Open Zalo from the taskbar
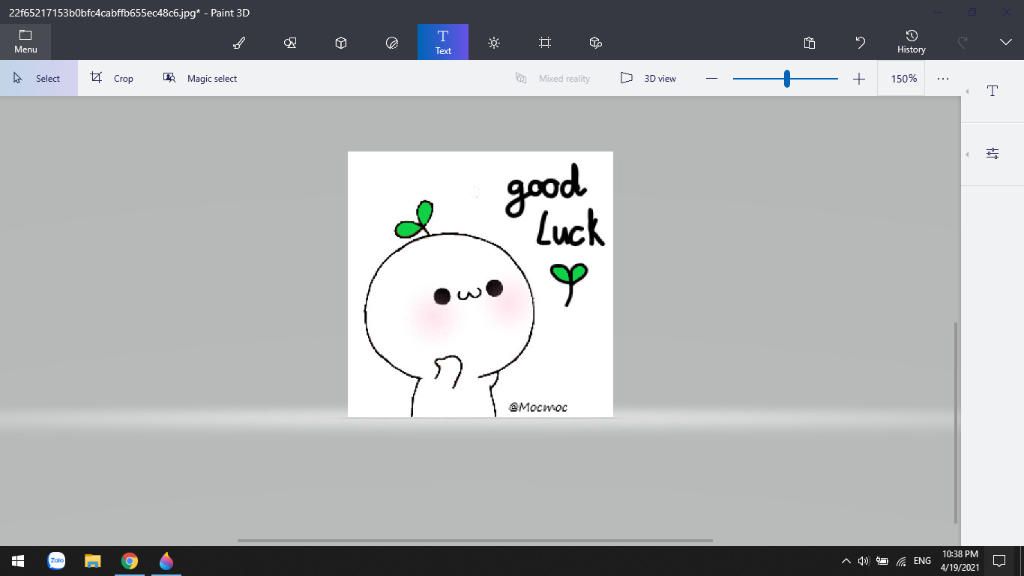 pyautogui.click(x=56, y=561)
